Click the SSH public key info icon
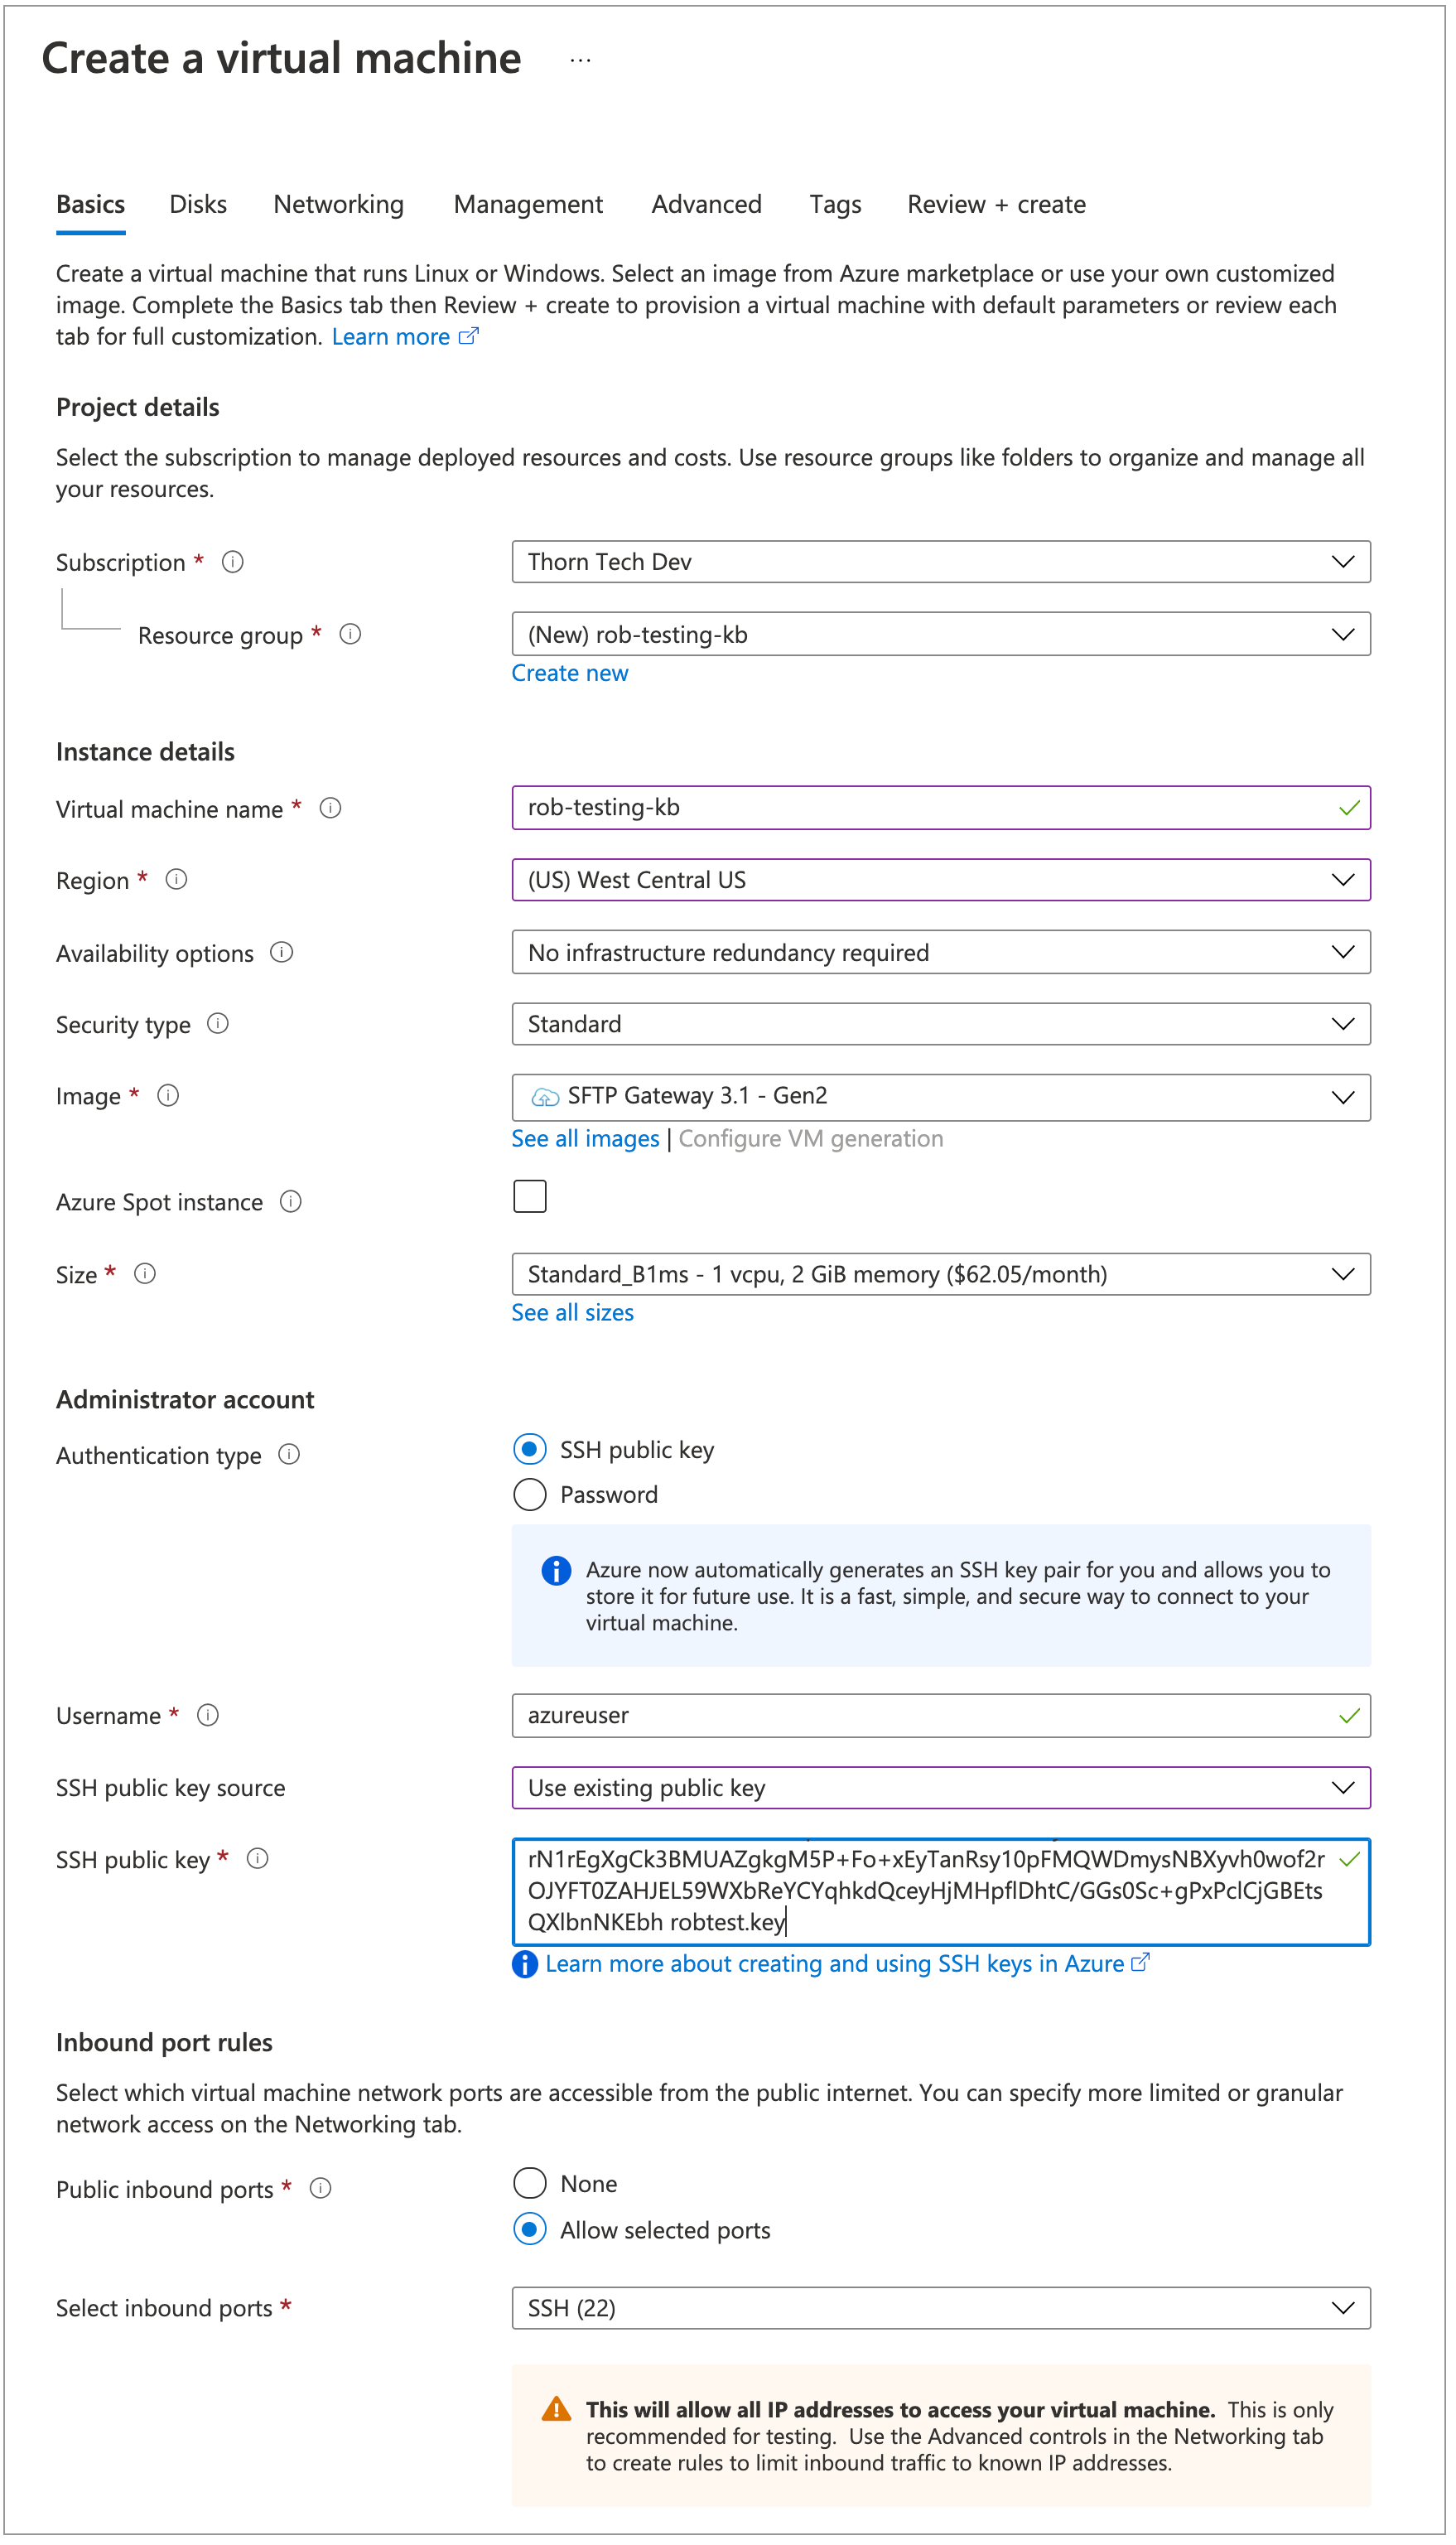 point(257,1859)
